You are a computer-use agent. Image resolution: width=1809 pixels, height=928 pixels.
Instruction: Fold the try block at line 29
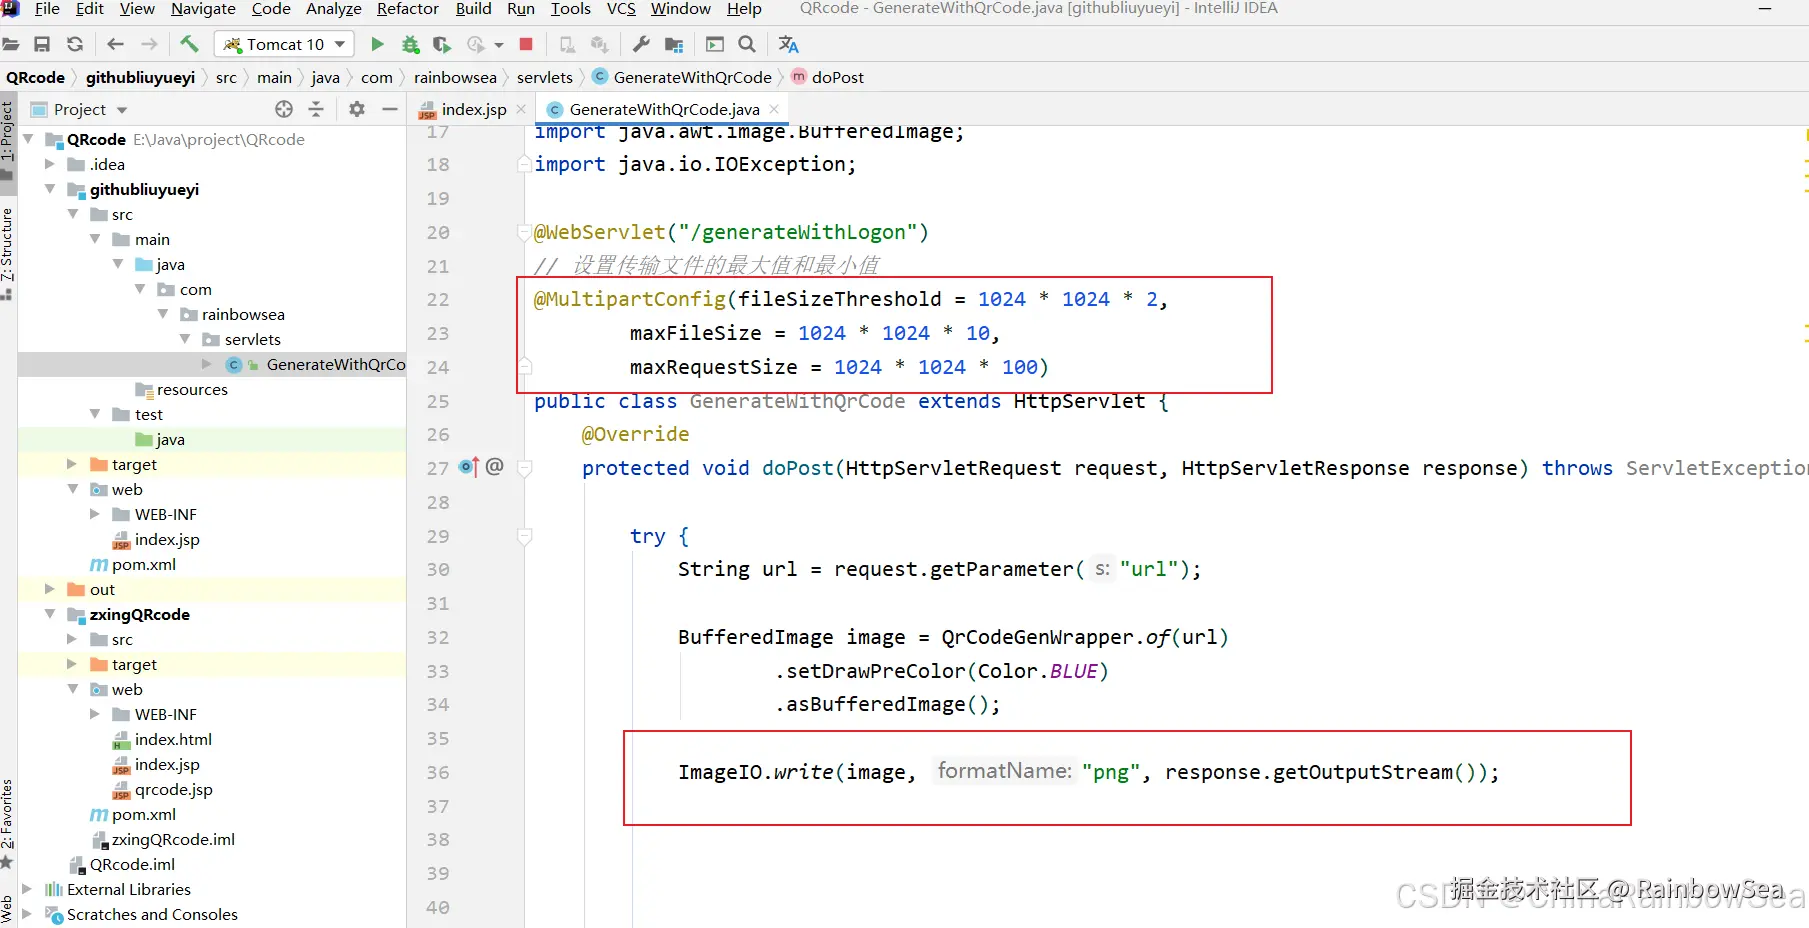point(524,536)
